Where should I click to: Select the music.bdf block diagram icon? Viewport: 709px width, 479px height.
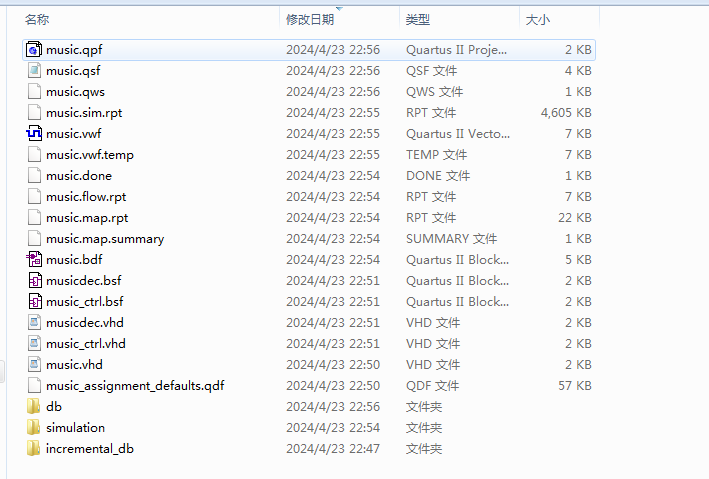(34, 260)
